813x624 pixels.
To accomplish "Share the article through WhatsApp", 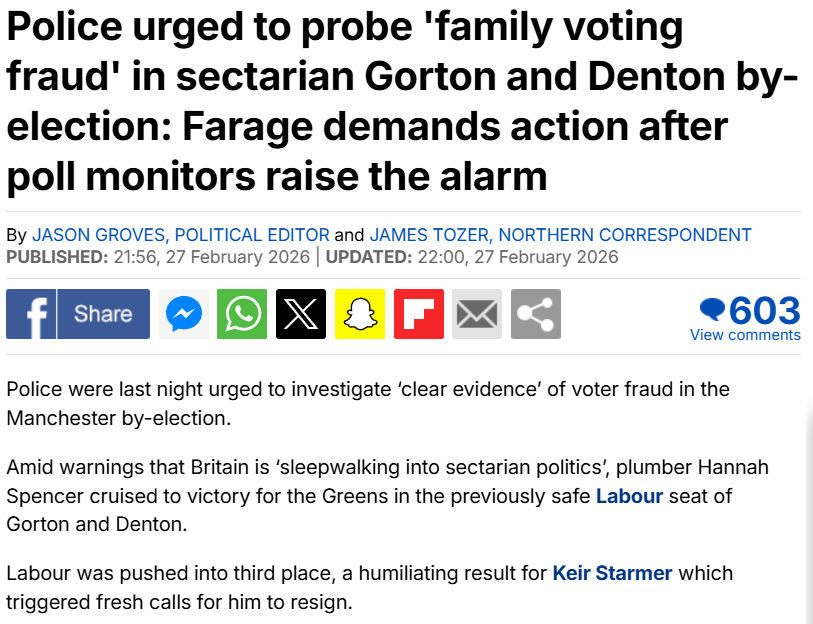I will [x=243, y=314].
